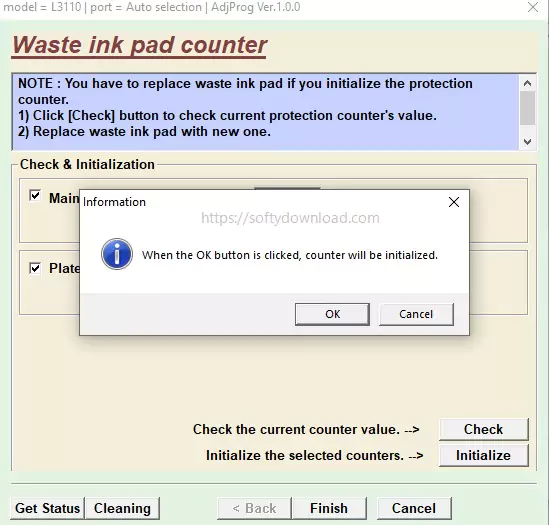Click the note box scroll down arrow

pos(527,141)
